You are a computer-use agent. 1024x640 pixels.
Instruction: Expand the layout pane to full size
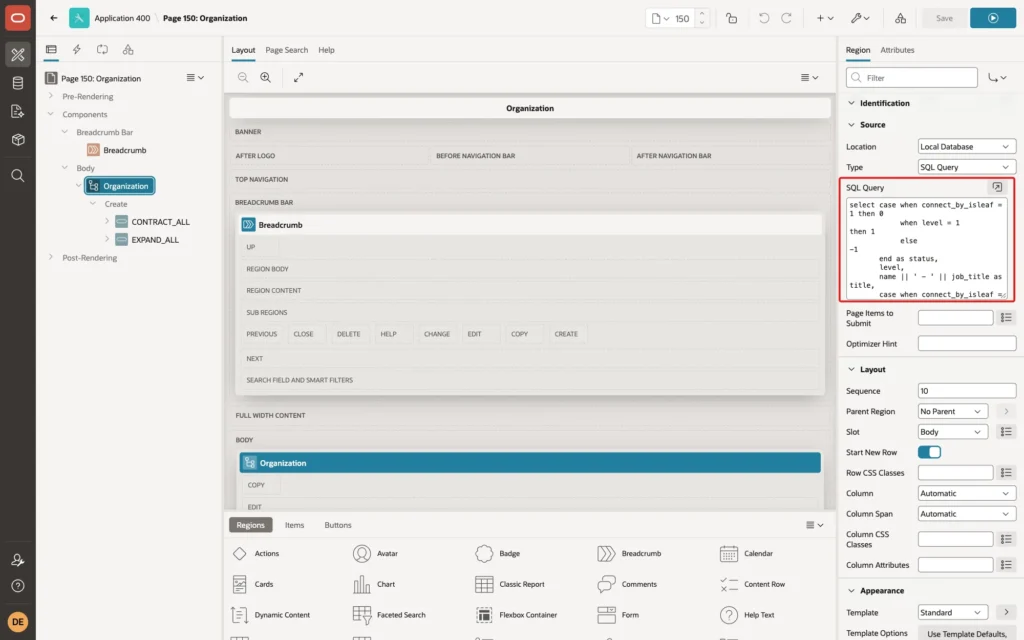(298, 77)
